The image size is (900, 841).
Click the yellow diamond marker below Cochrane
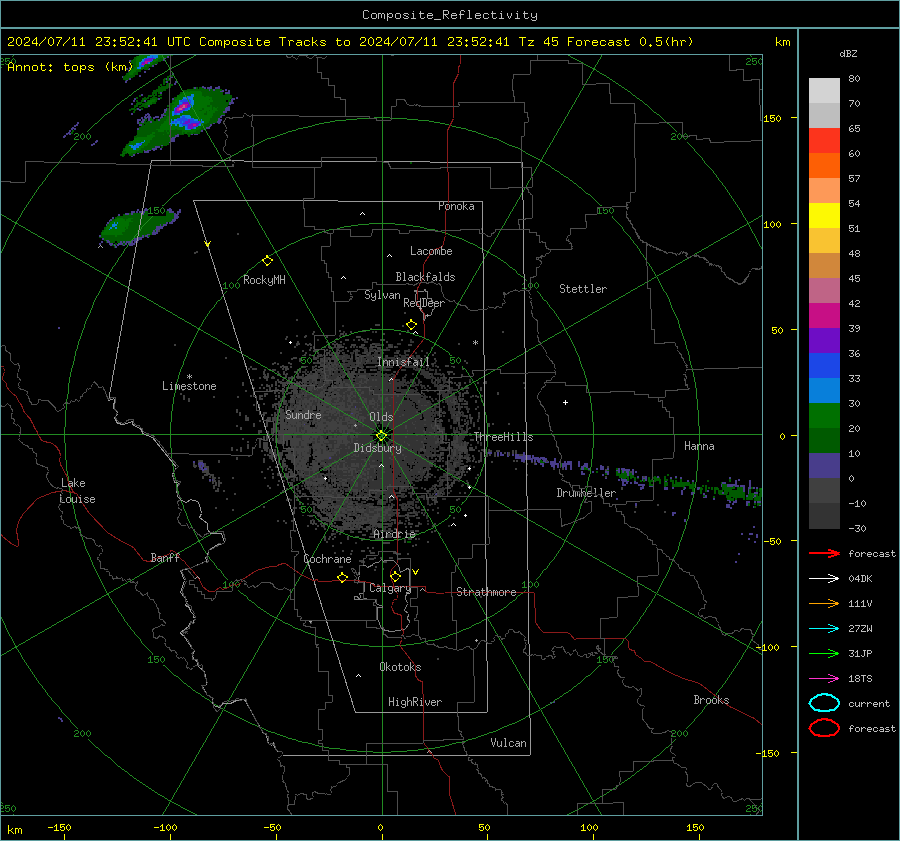[x=343, y=578]
